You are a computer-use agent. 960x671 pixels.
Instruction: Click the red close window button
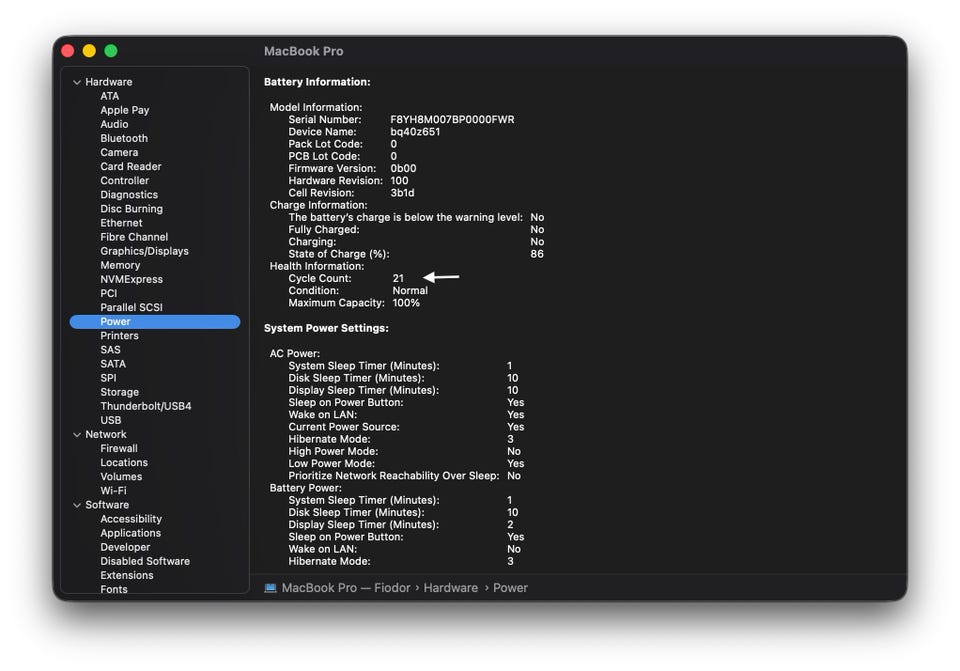point(68,51)
